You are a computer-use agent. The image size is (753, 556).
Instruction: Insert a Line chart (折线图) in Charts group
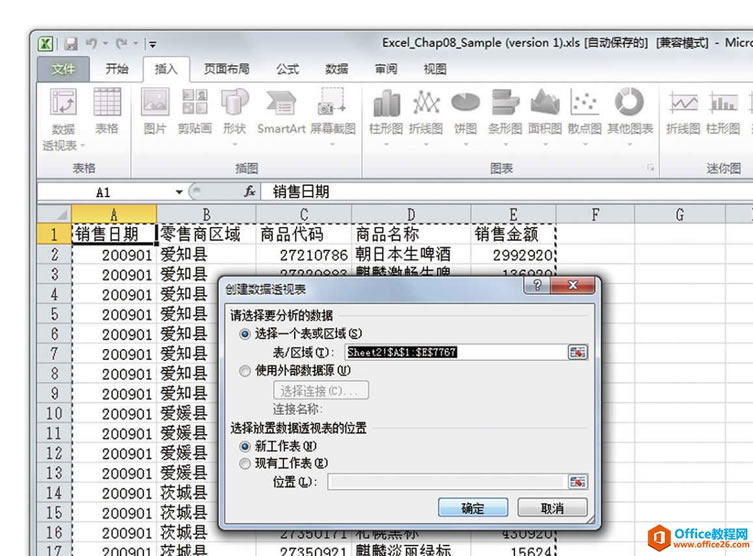(x=426, y=103)
